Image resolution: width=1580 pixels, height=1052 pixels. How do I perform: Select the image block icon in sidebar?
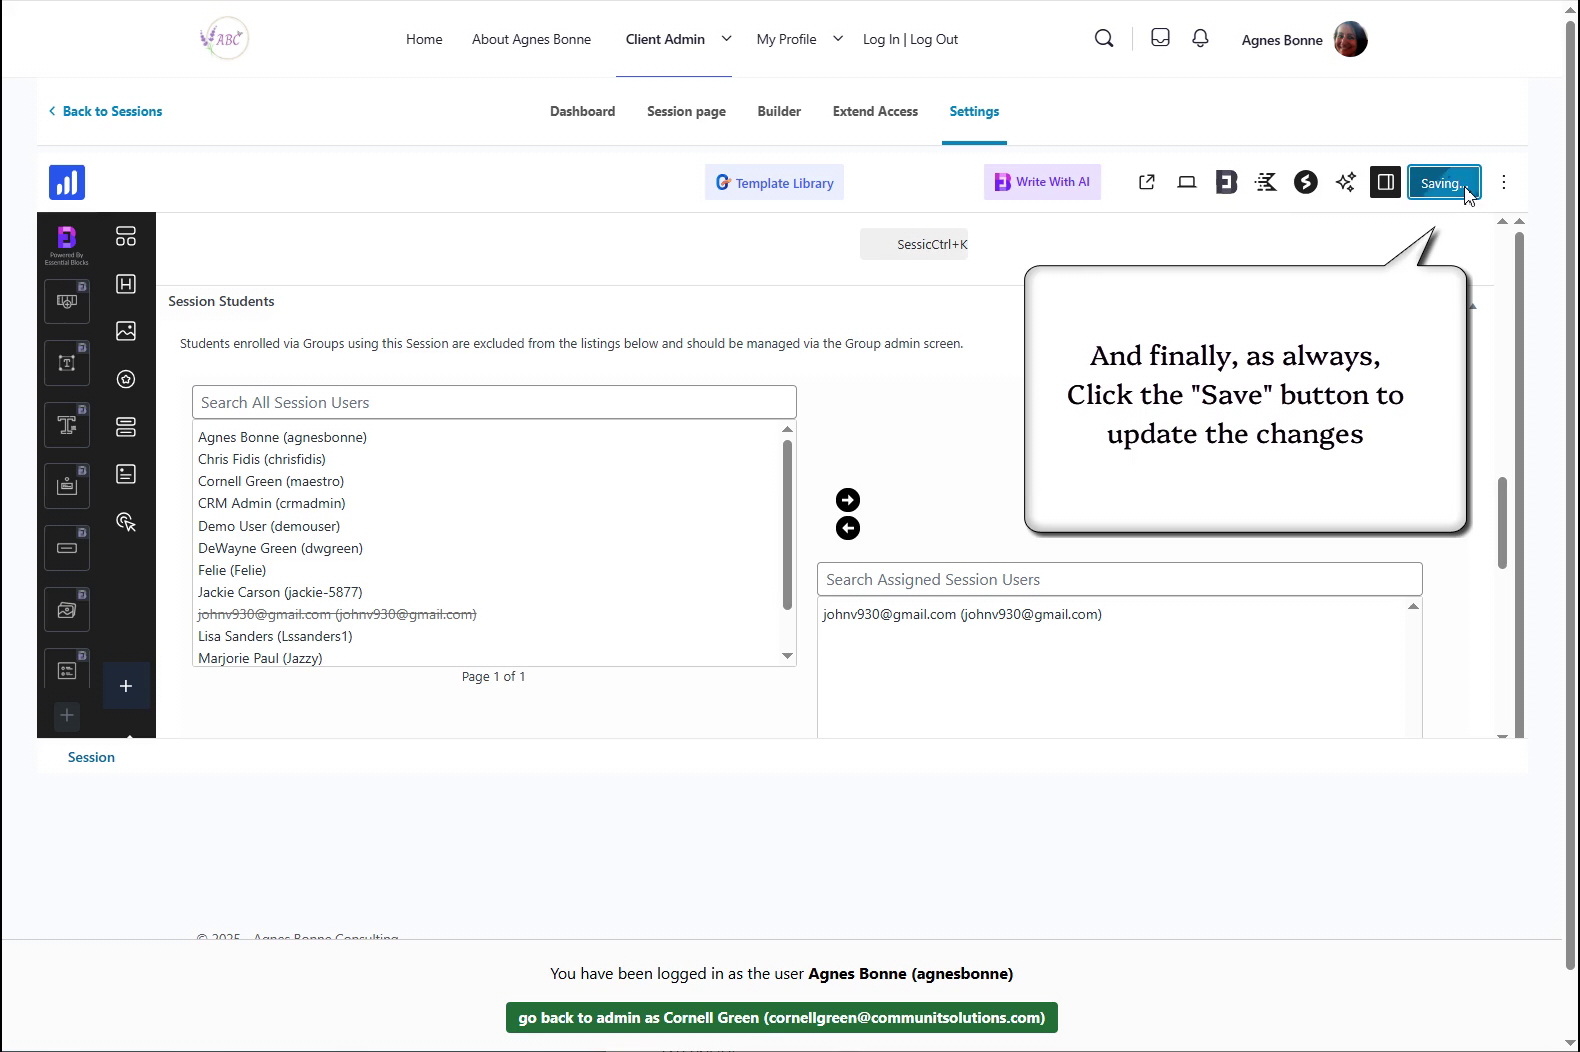[126, 331]
